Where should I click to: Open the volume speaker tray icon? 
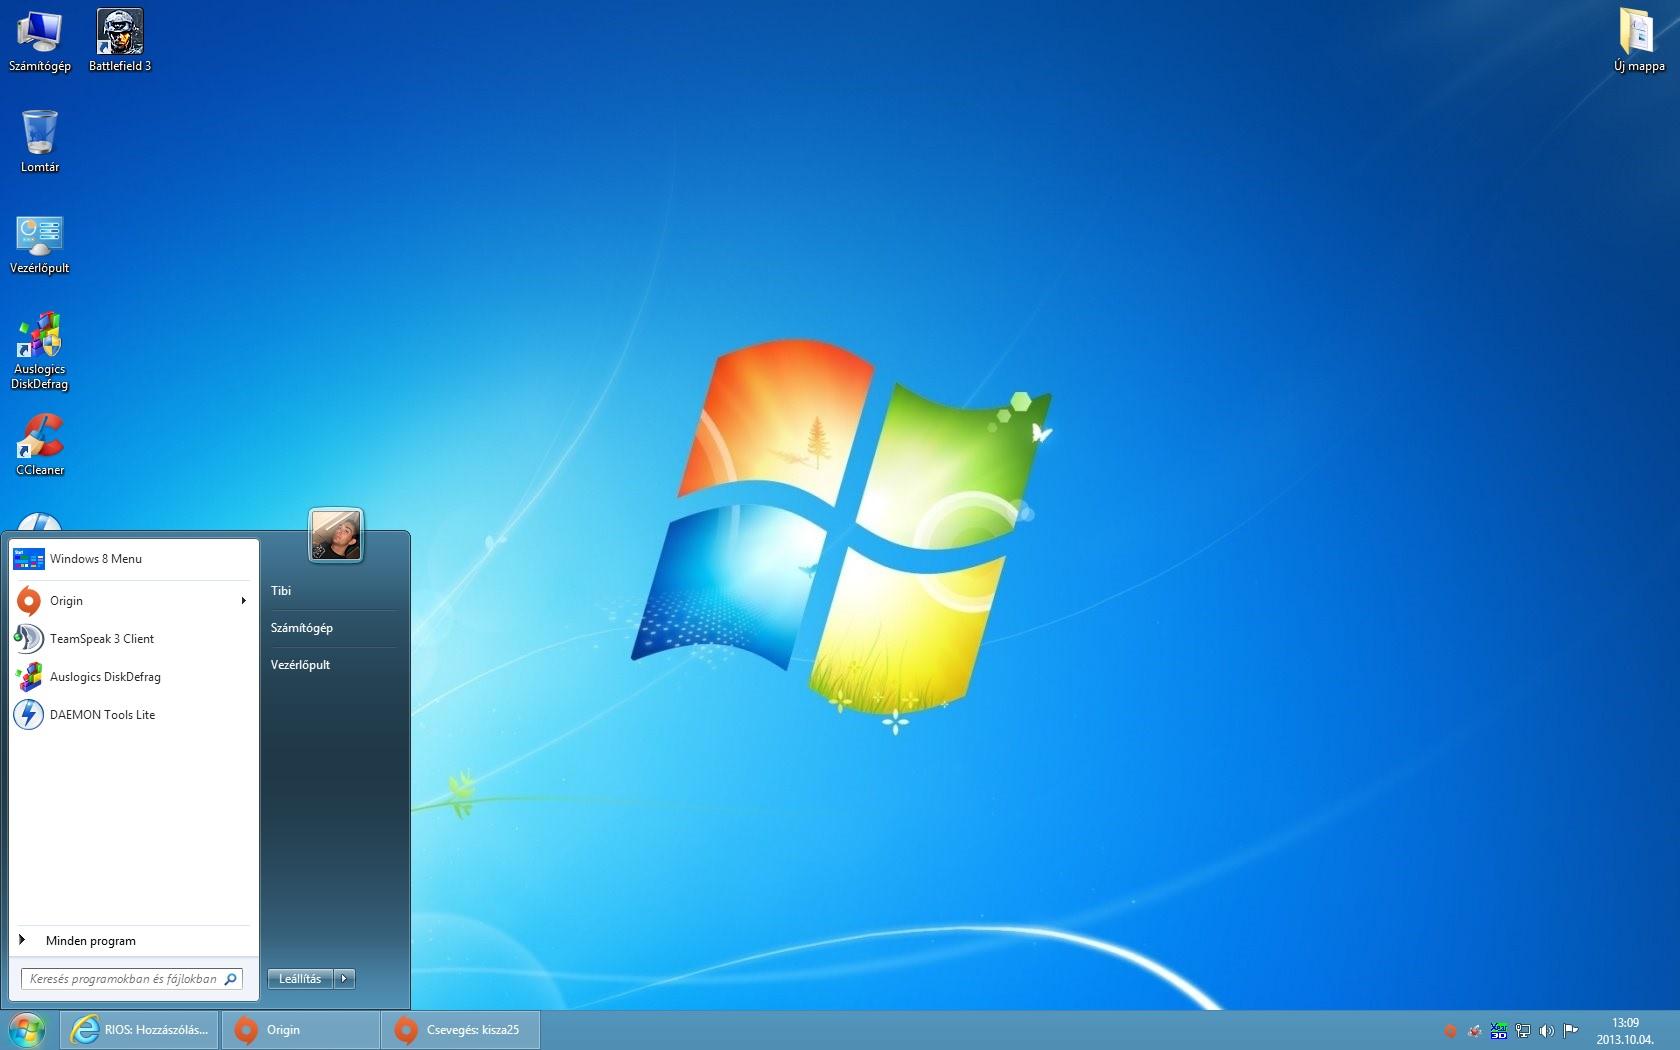point(1547,1031)
